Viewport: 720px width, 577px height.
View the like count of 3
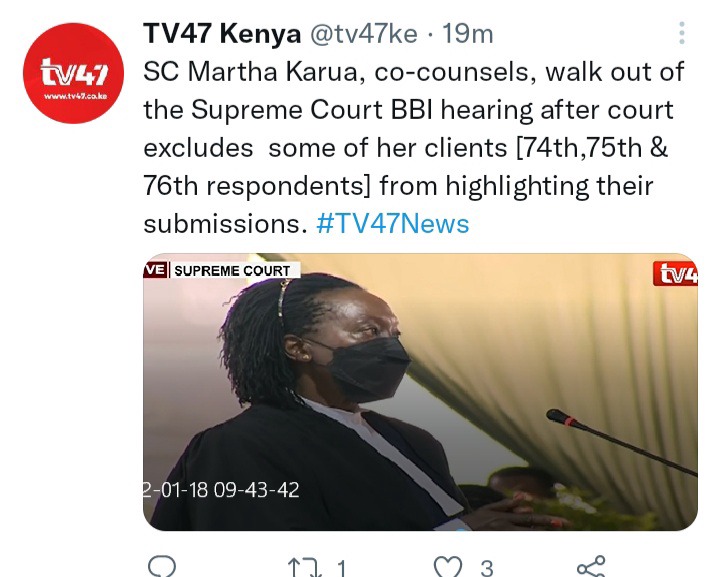tap(487, 568)
